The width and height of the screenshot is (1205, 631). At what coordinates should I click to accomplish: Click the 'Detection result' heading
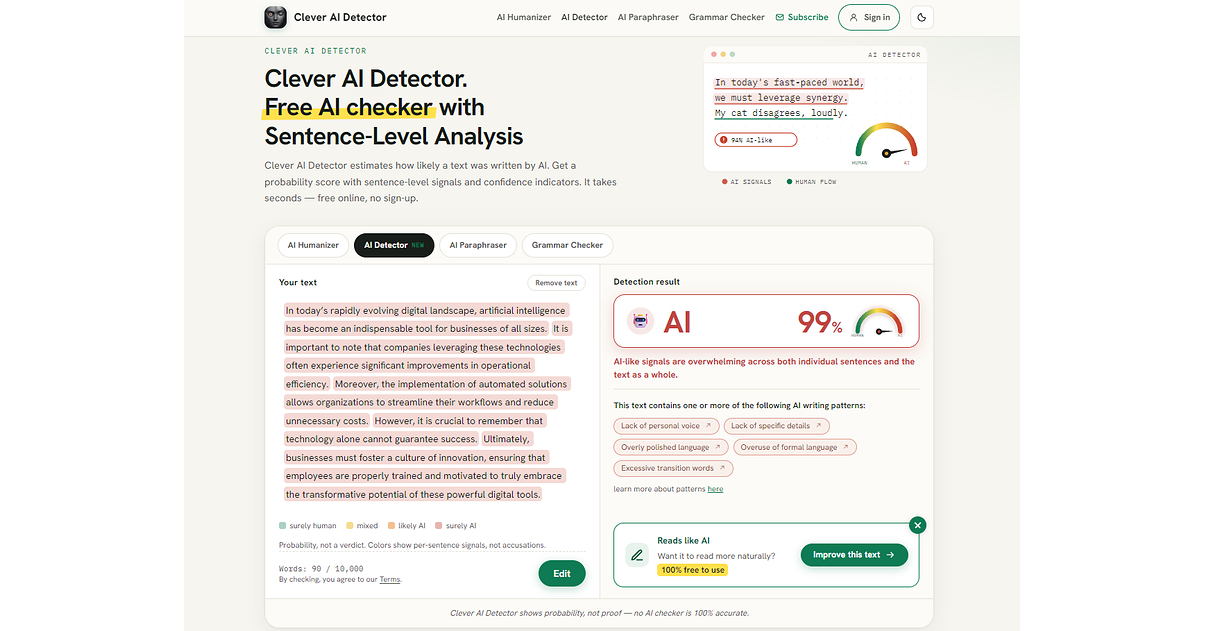coord(647,283)
